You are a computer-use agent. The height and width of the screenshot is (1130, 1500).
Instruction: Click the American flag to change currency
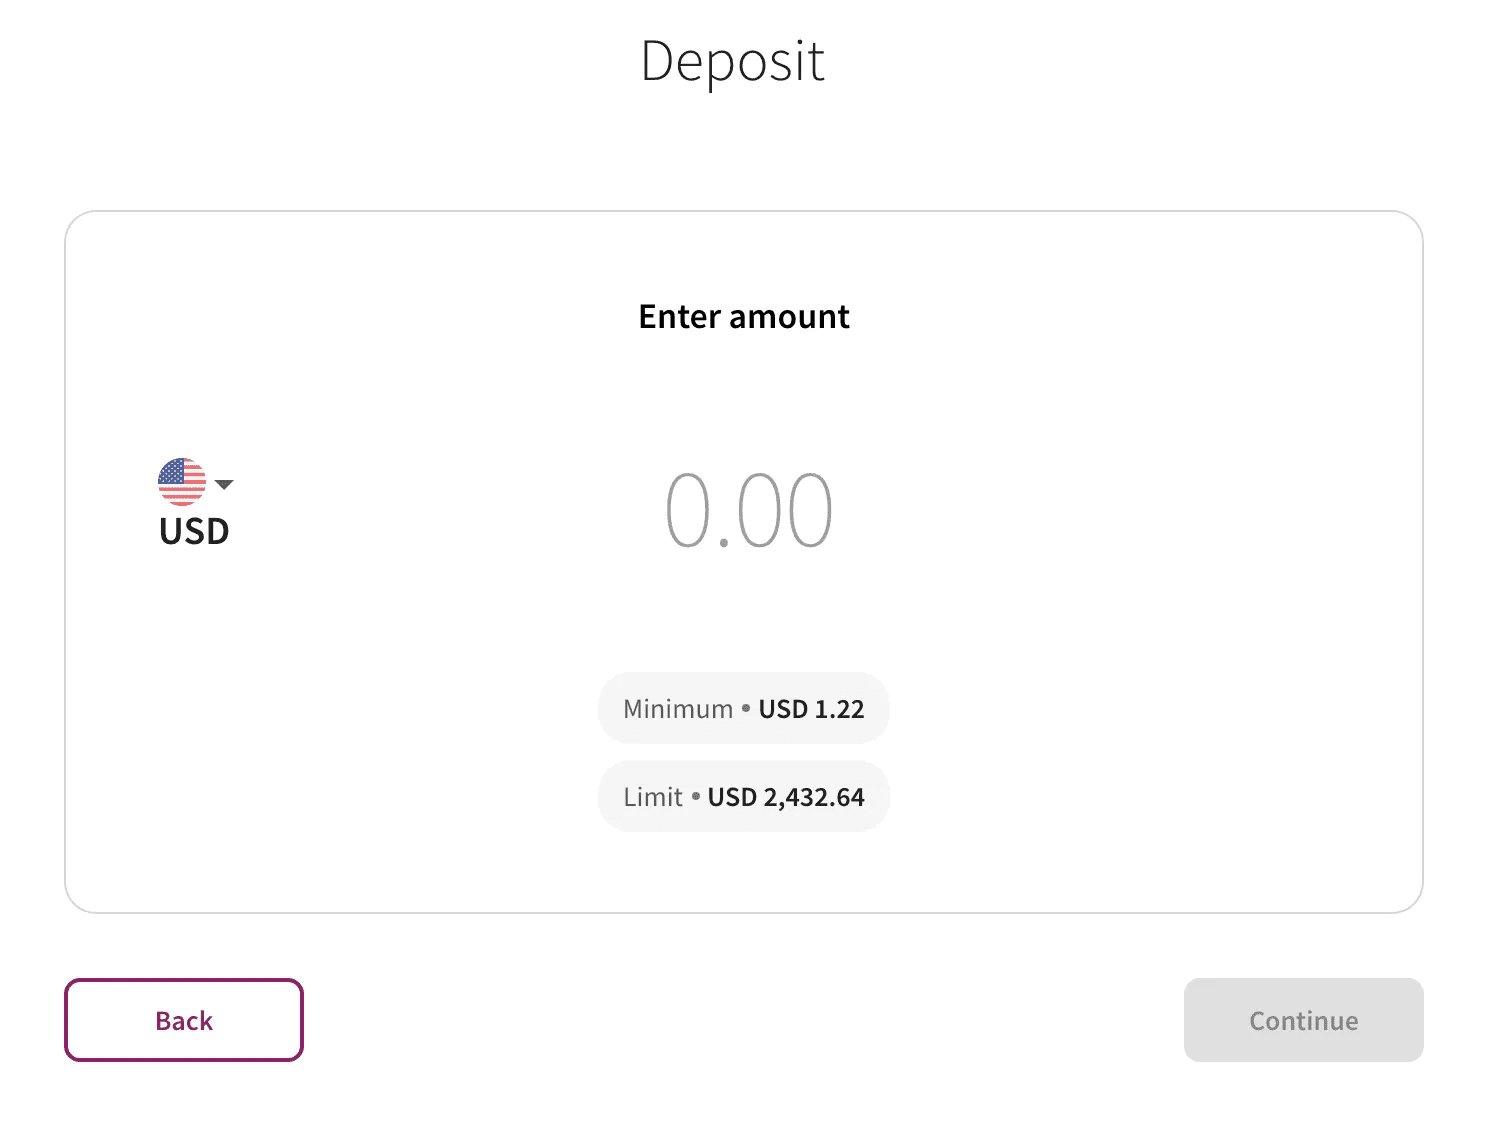(181, 481)
